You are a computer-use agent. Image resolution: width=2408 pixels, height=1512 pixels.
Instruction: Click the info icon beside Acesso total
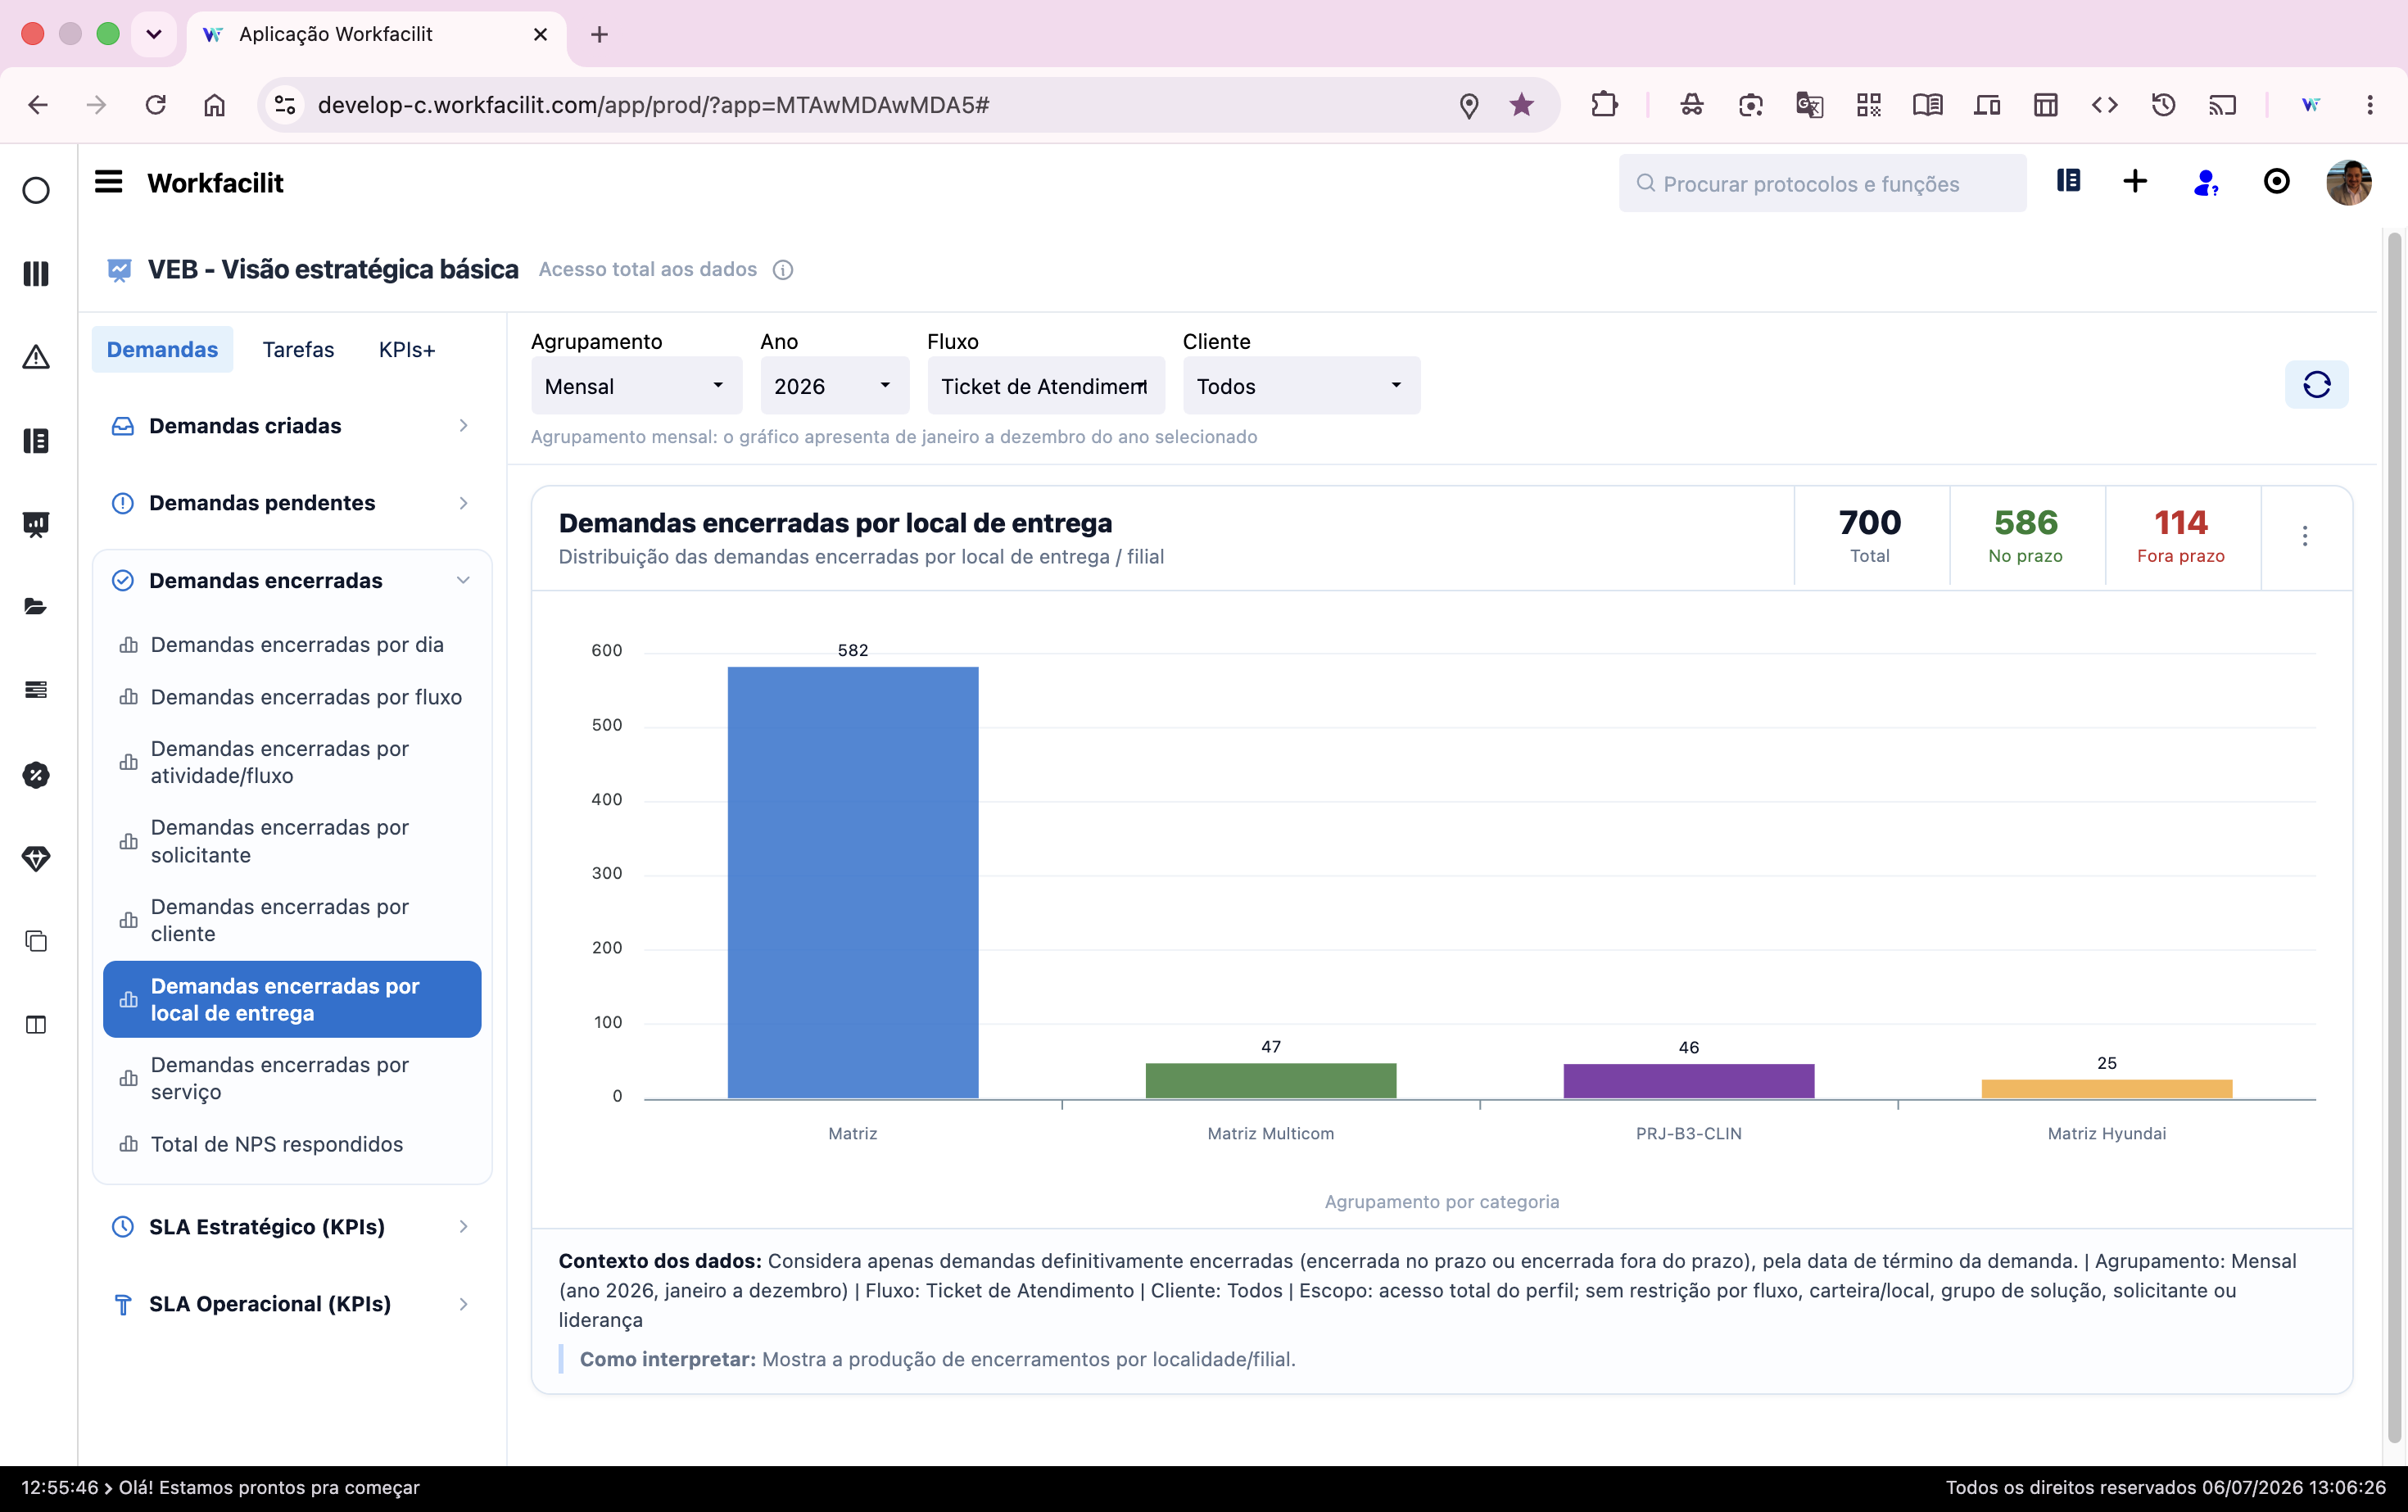tap(783, 270)
